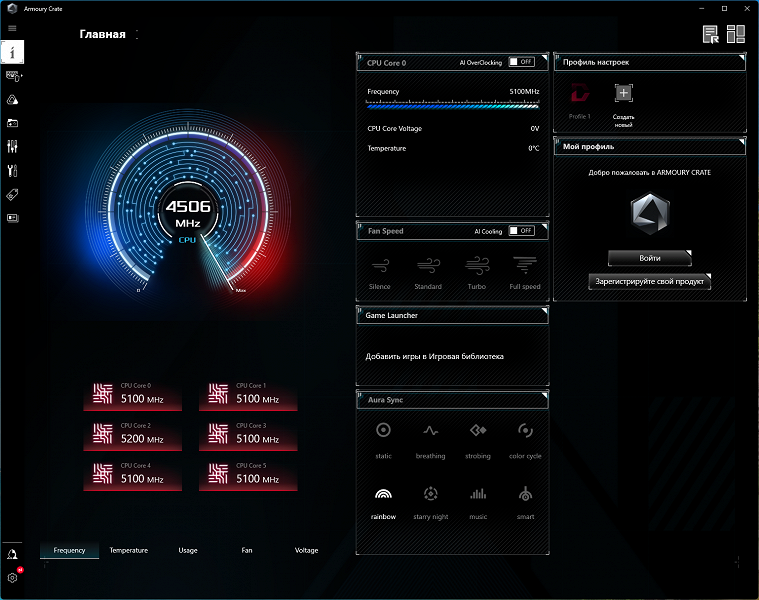Choose starry night Aura effect
759x600 pixels.
431,502
